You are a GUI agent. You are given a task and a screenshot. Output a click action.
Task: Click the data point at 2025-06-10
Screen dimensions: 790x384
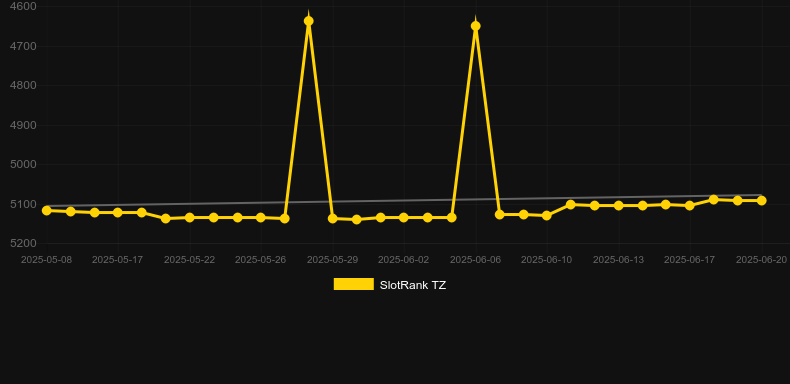(547, 215)
